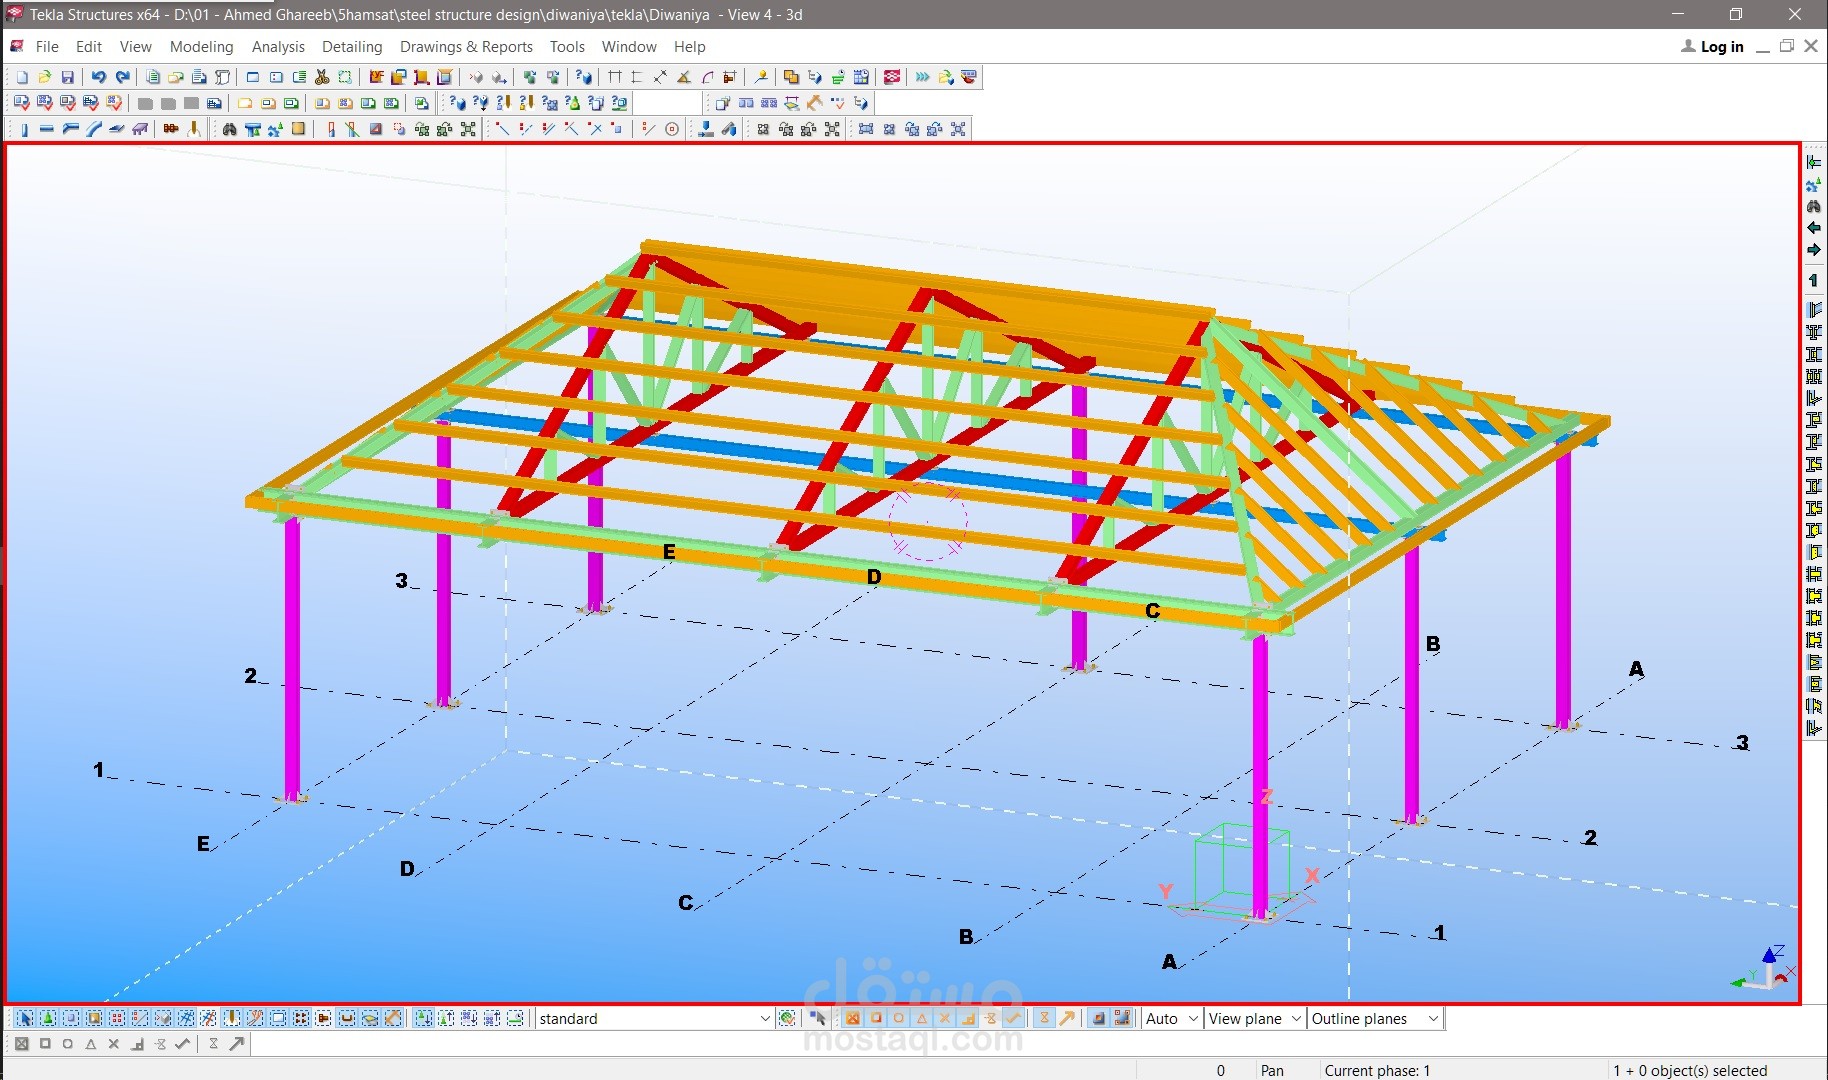This screenshot has width=1828, height=1080.
Task: Open the File menu
Action: click(x=47, y=46)
